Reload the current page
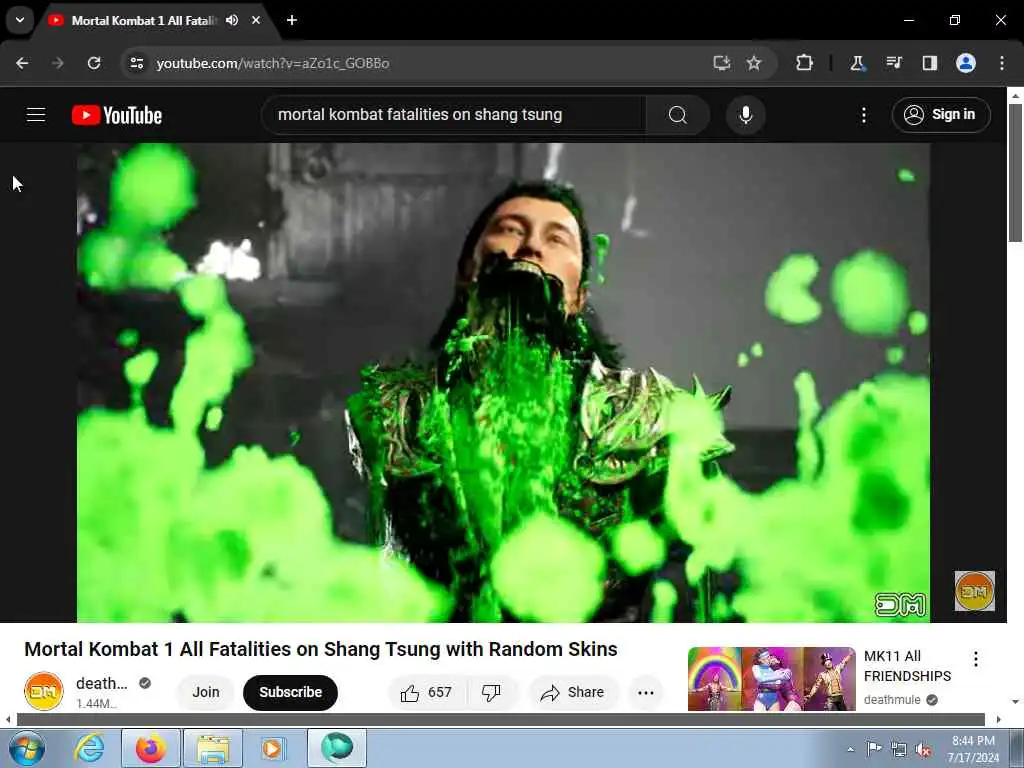The width and height of the screenshot is (1024, 768). (x=94, y=63)
